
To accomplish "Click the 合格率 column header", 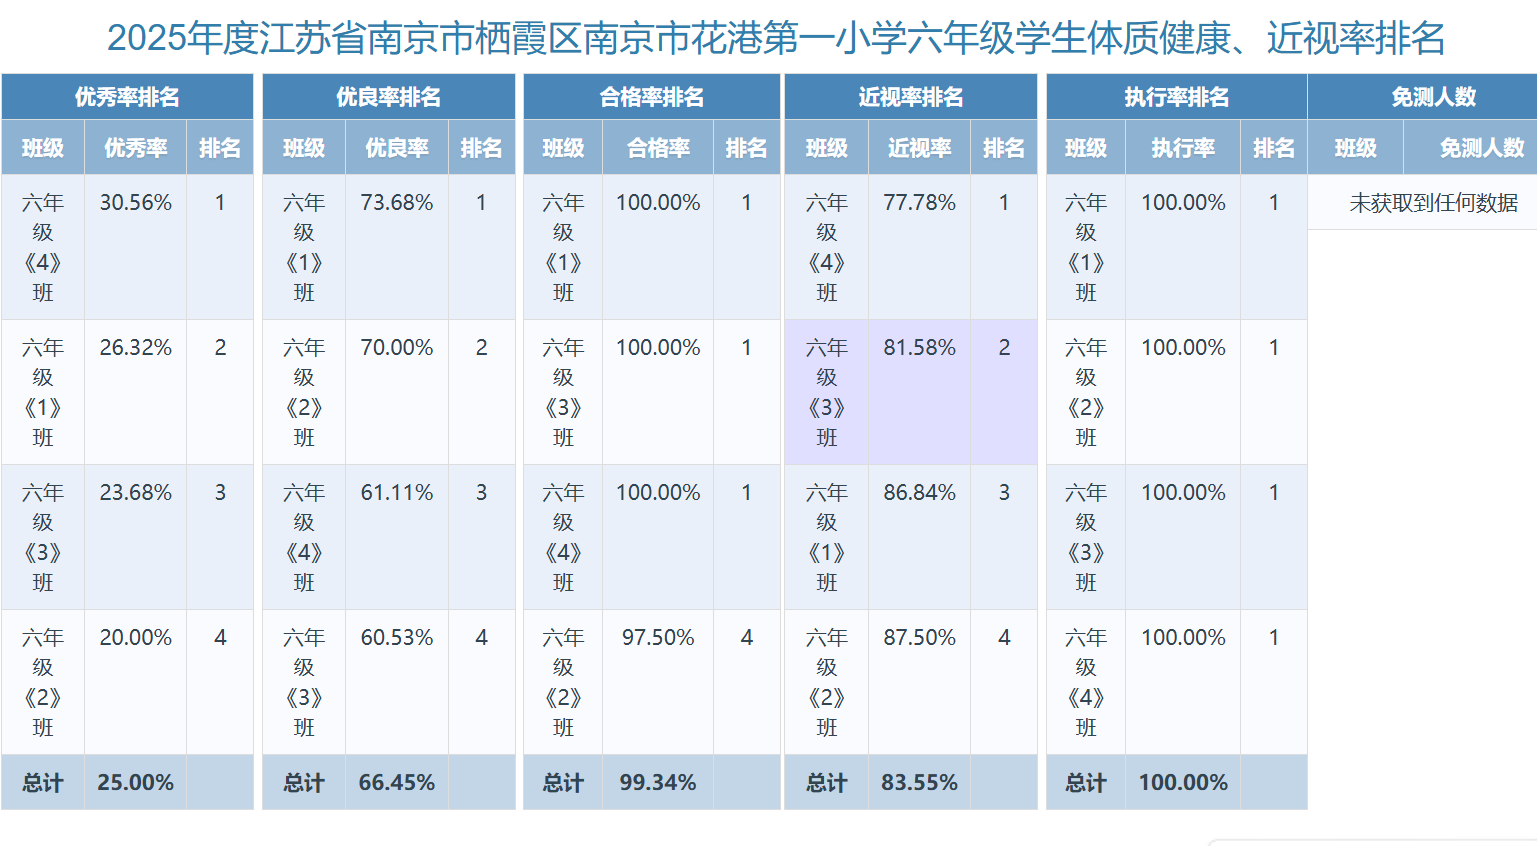I will coord(658,148).
